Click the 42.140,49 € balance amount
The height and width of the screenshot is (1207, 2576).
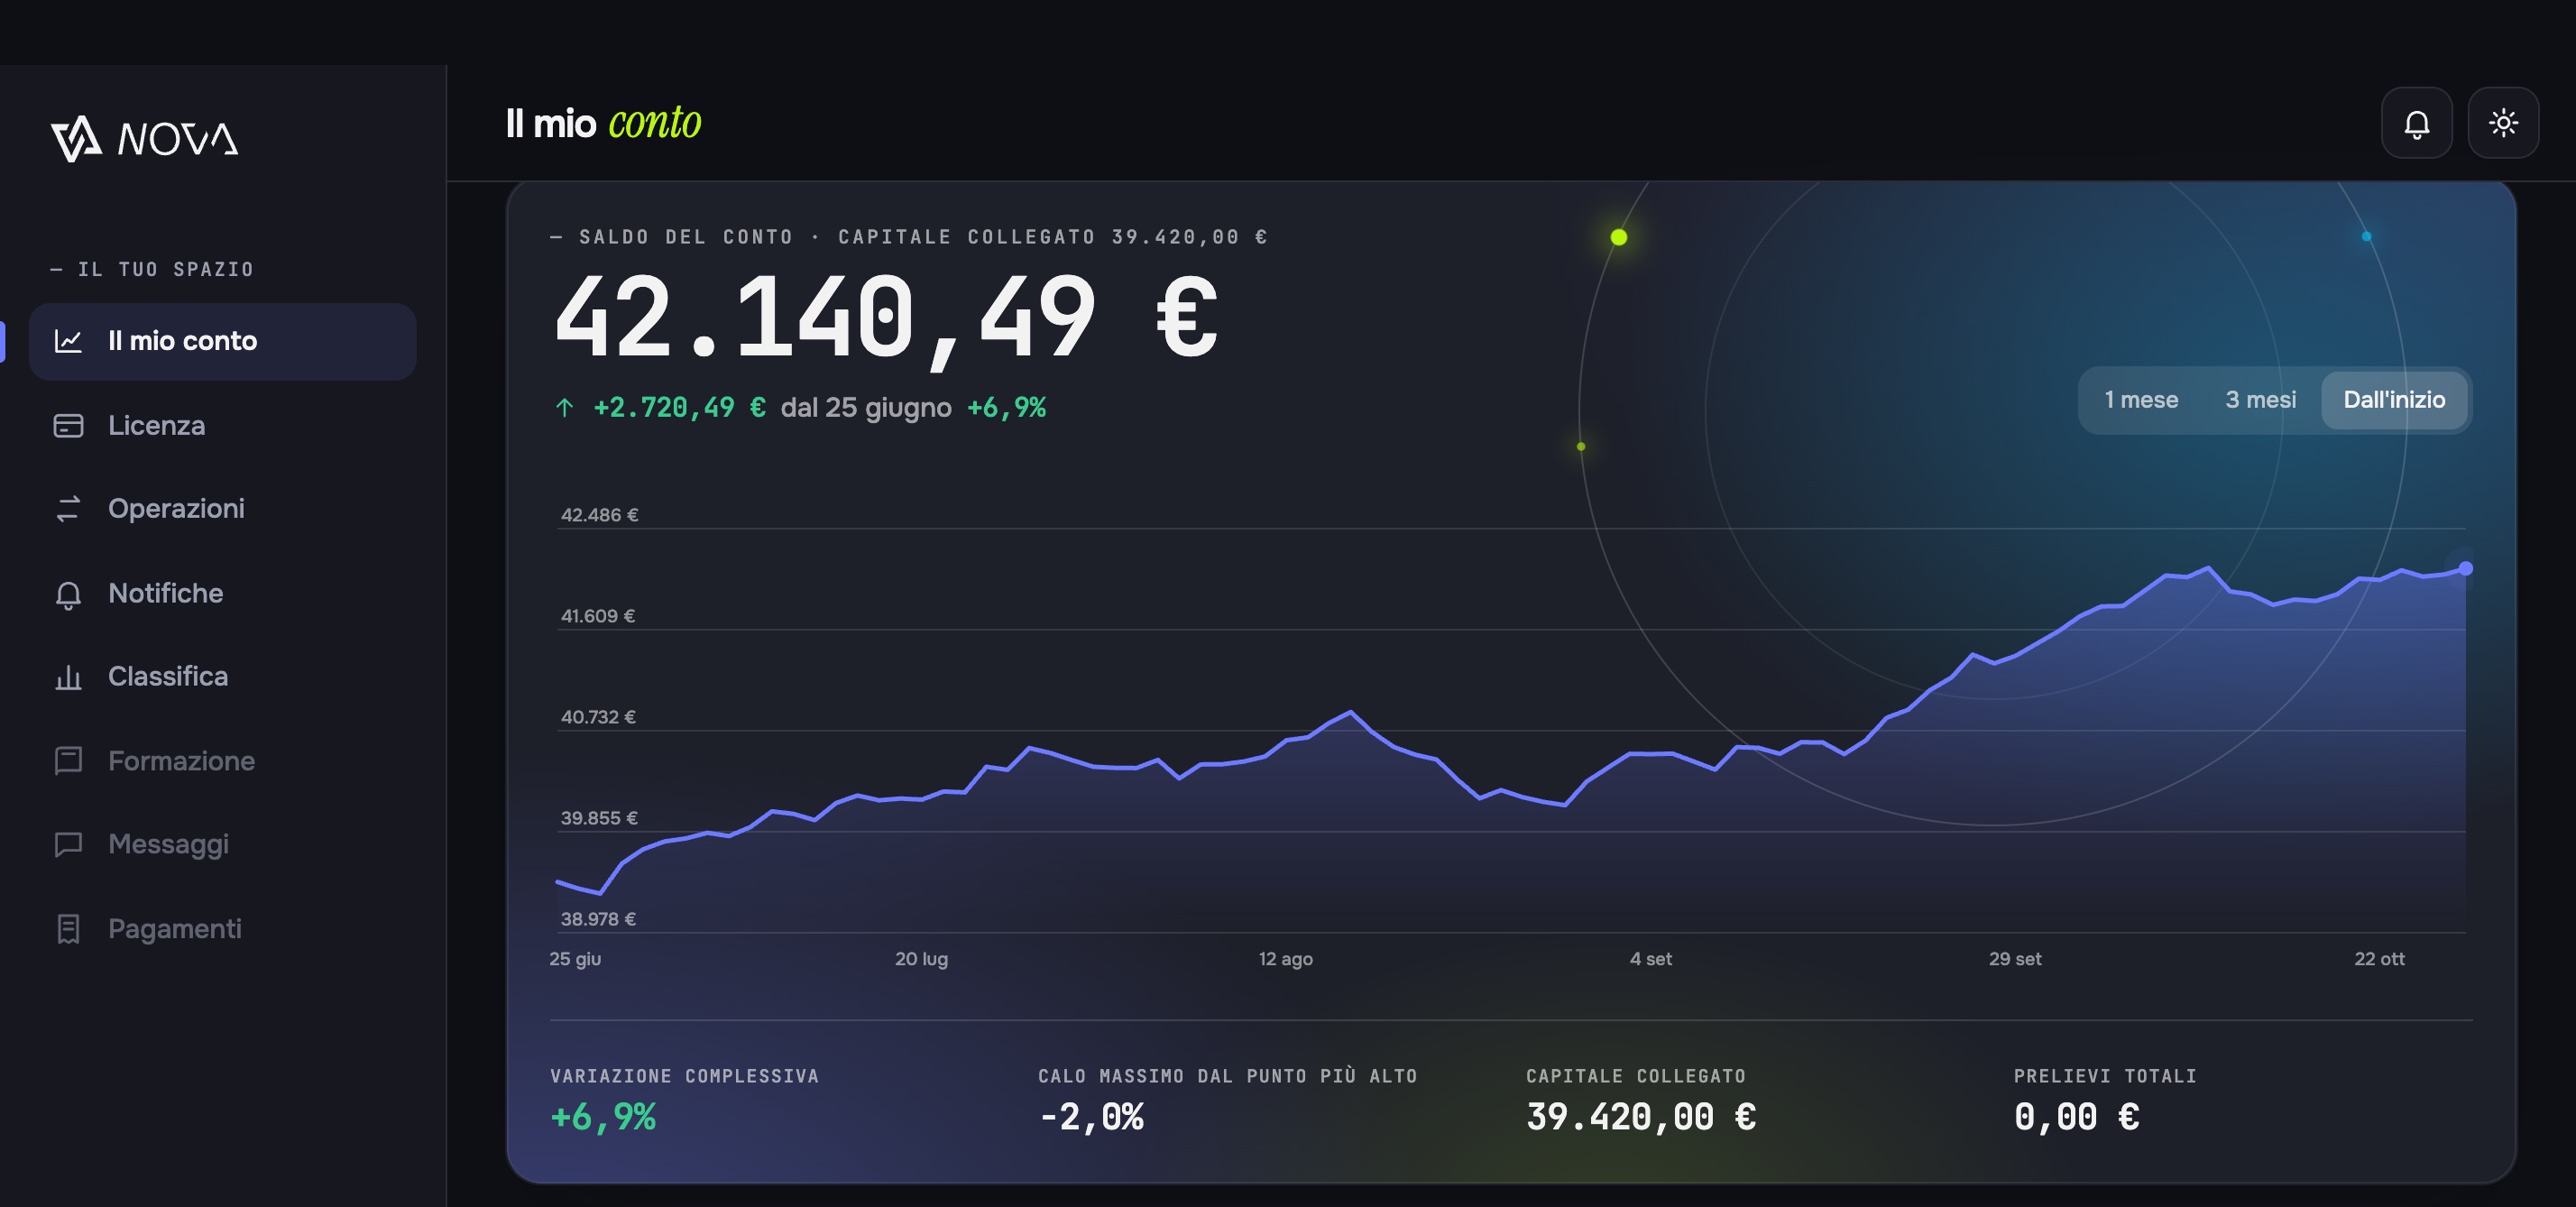pos(886,318)
